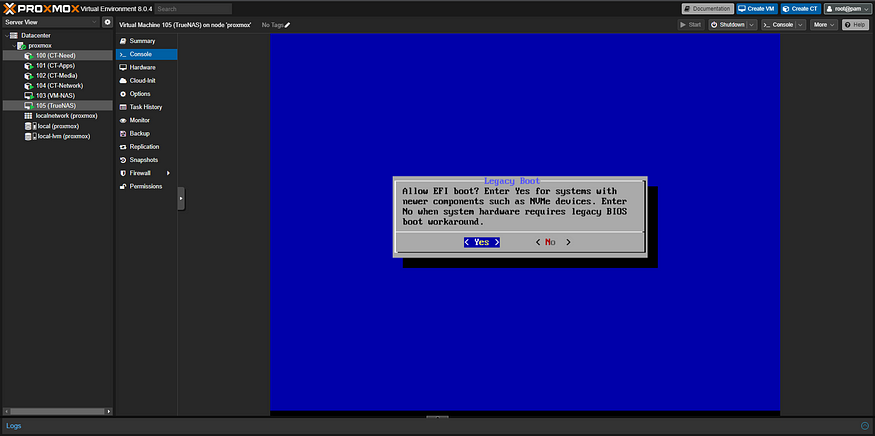Focus the Search field in header
This screenshot has width=875, height=436.
tap(193, 9)
